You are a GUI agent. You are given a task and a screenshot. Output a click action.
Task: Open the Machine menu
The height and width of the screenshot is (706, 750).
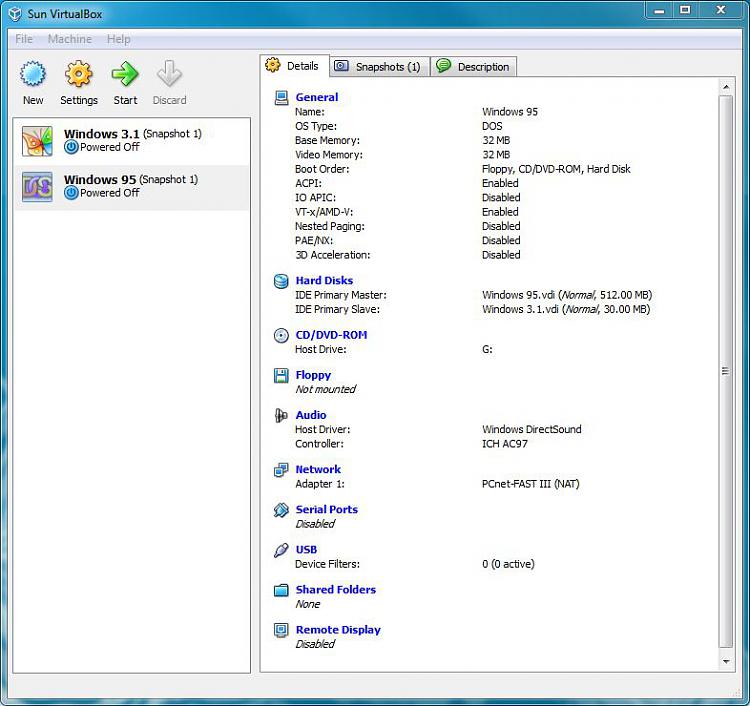tap(70, 39)
